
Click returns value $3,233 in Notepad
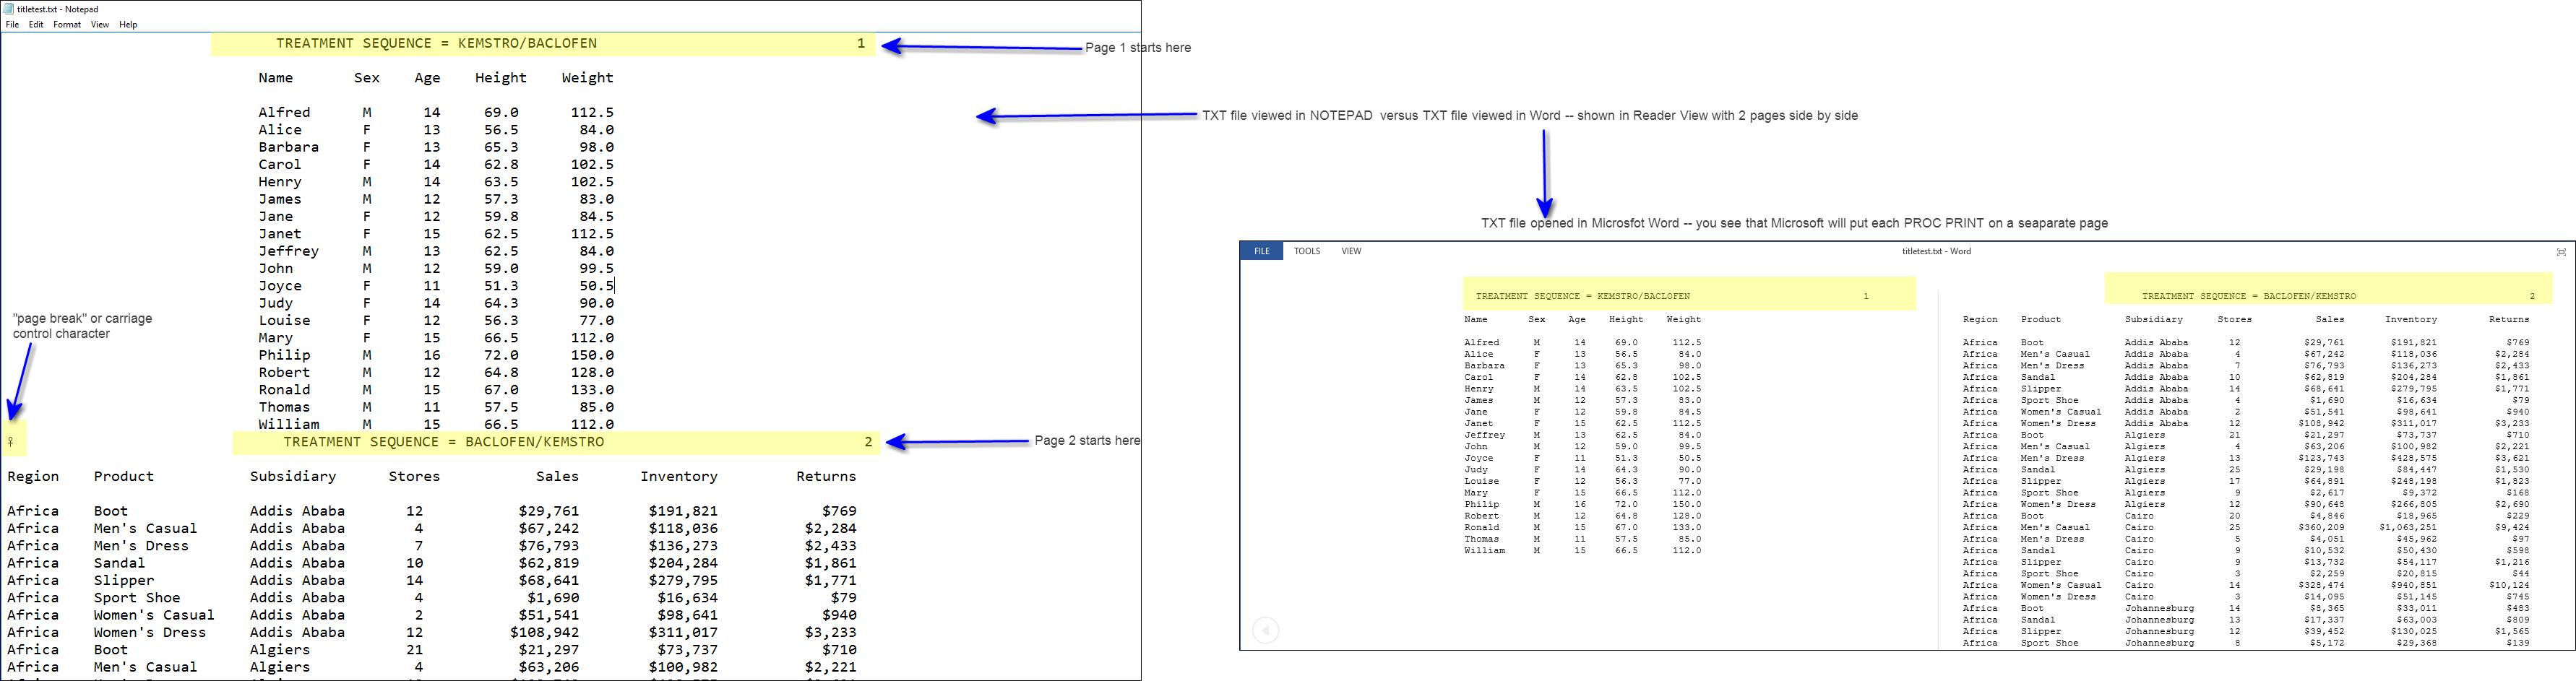(831, 632)
